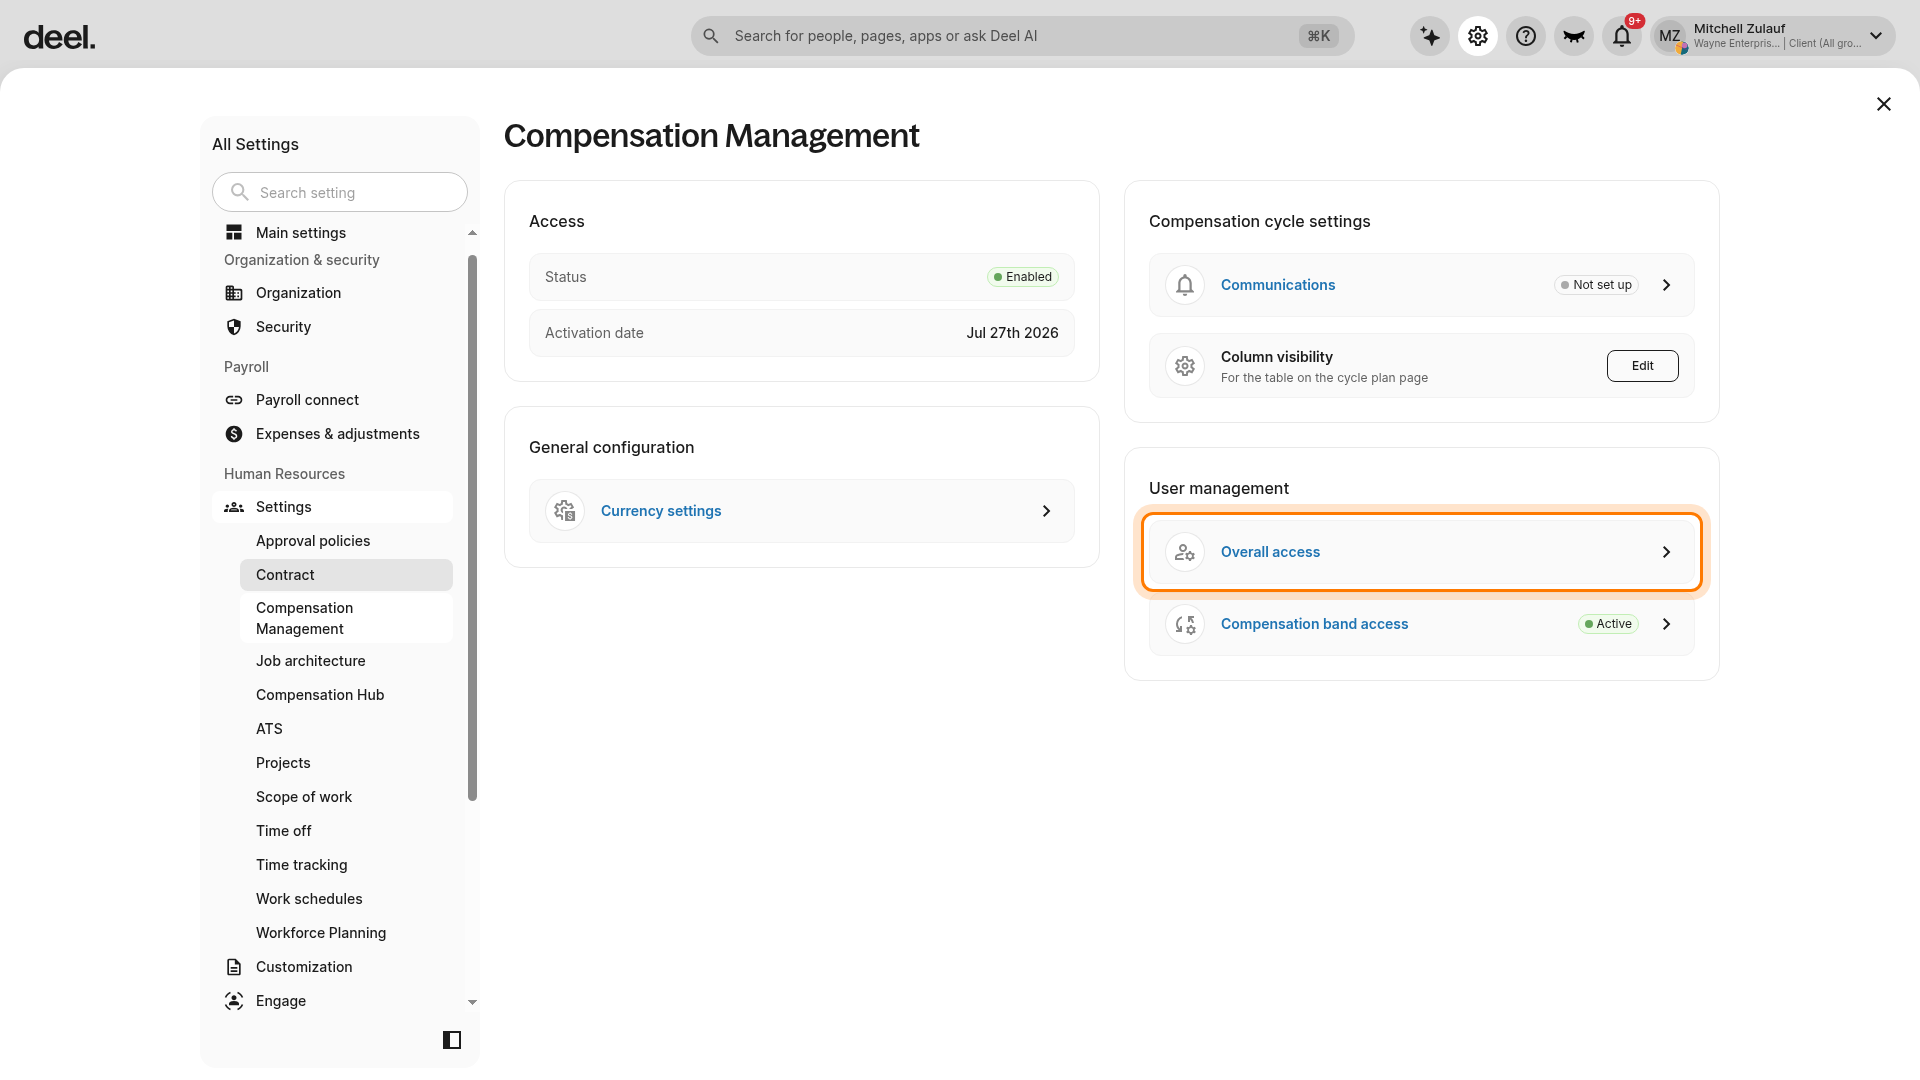Select Contract in sidebar
This screenshot has height=1080, width=1920.
(x=346, y=575)
